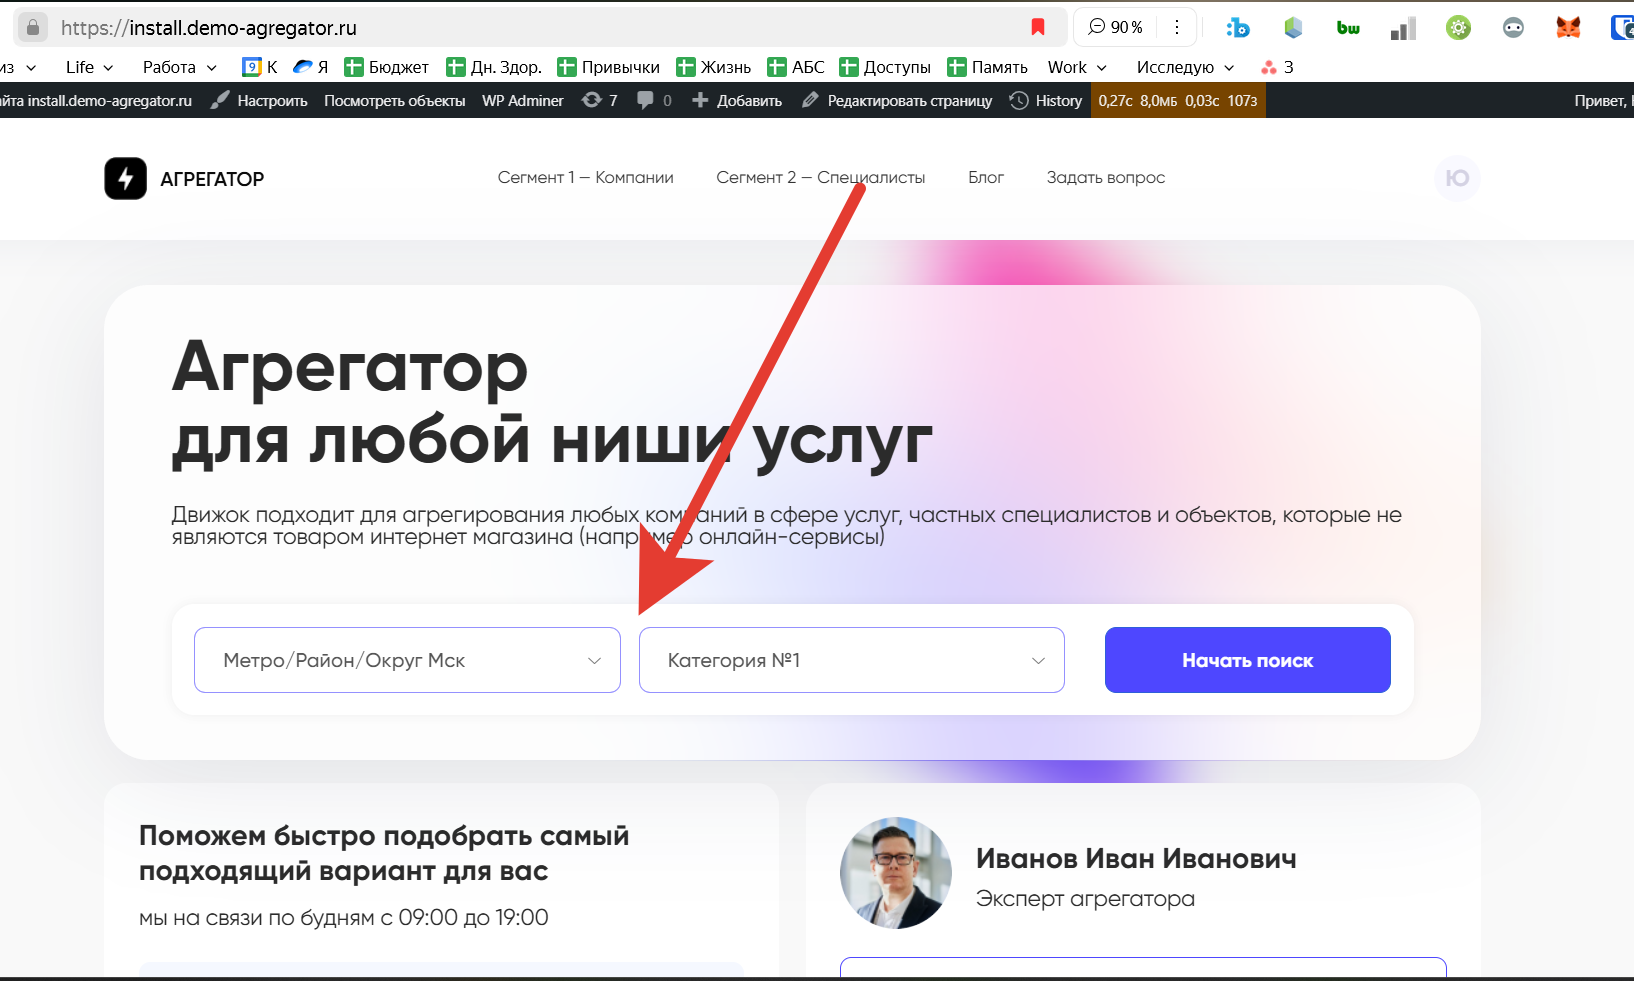The width and height of the screenshot is (1634, 981).
Task: Click the user avatar circle labeled Ю
Action: (1457, 178)
